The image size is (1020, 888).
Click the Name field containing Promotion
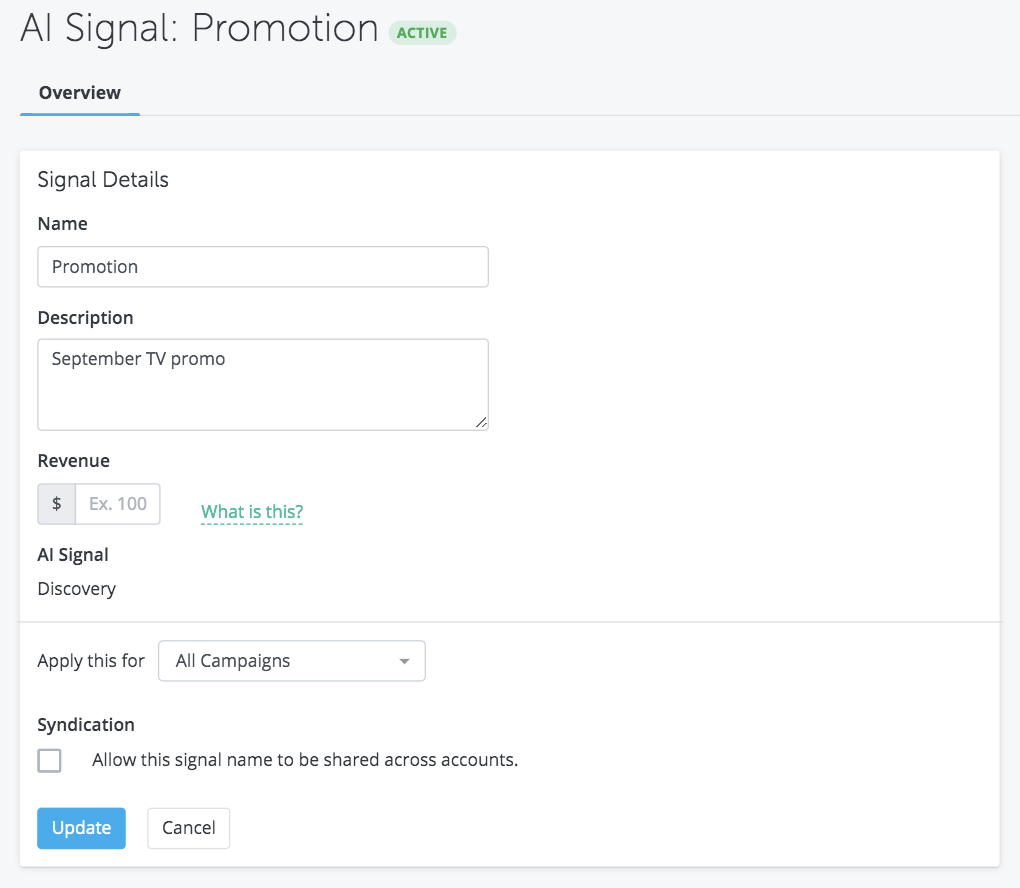[262, 267]
